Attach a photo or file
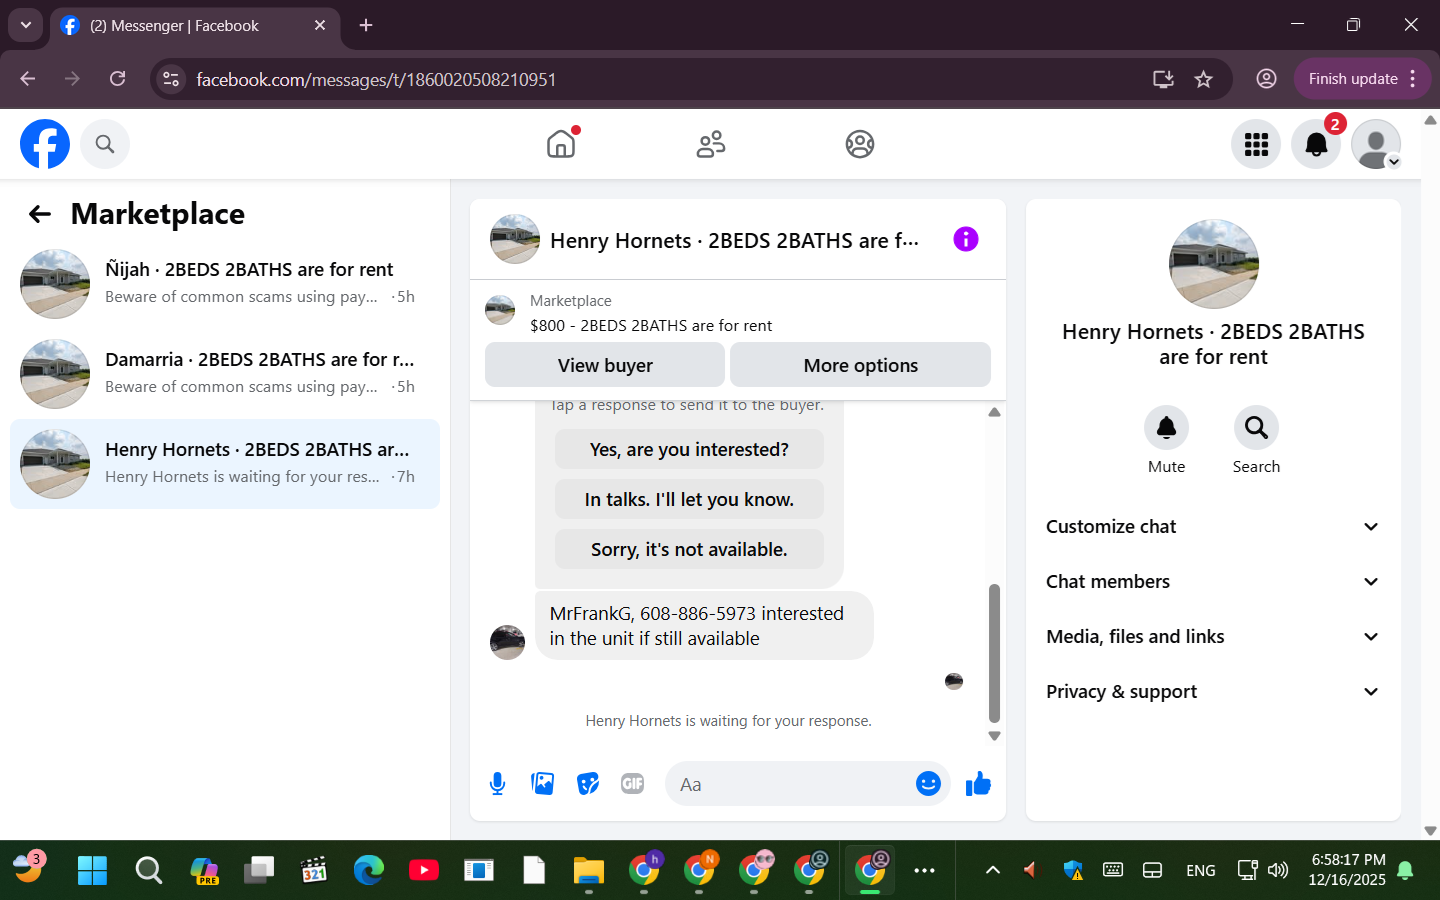The width and height of the screenshot is (1440, 900). 543,784
